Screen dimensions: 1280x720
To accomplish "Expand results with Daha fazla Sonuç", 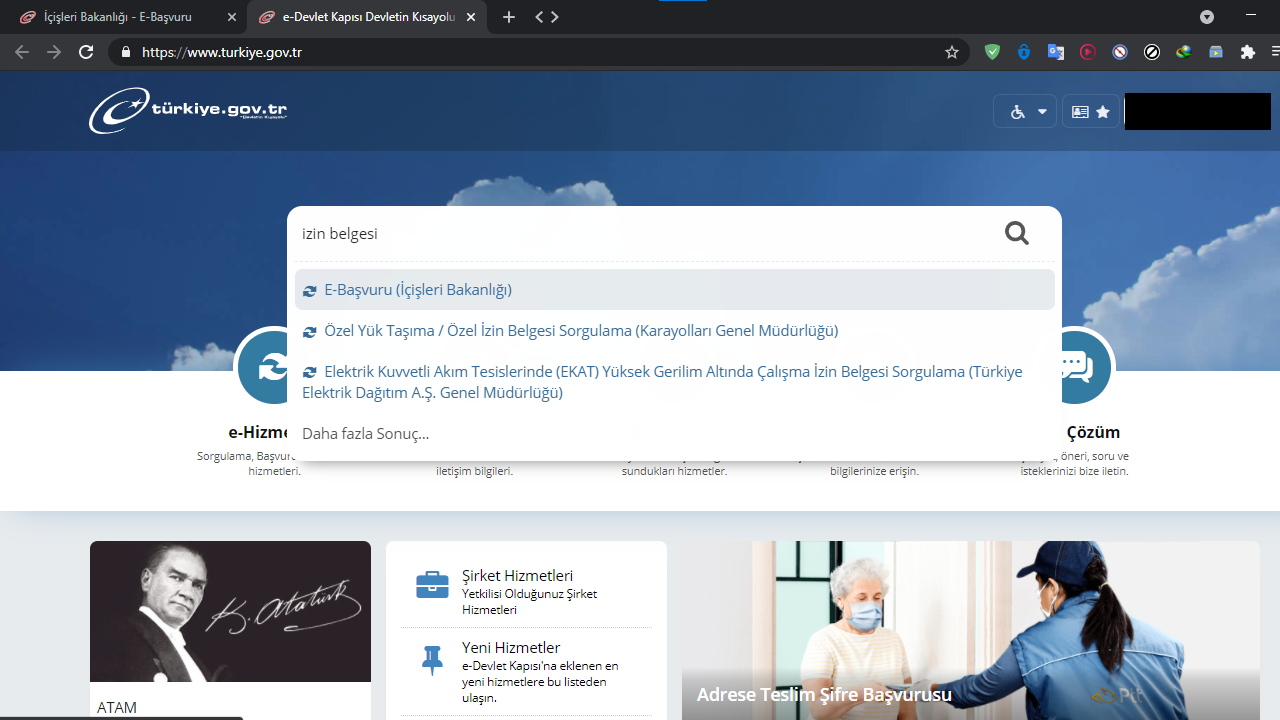I will [365, 433].
